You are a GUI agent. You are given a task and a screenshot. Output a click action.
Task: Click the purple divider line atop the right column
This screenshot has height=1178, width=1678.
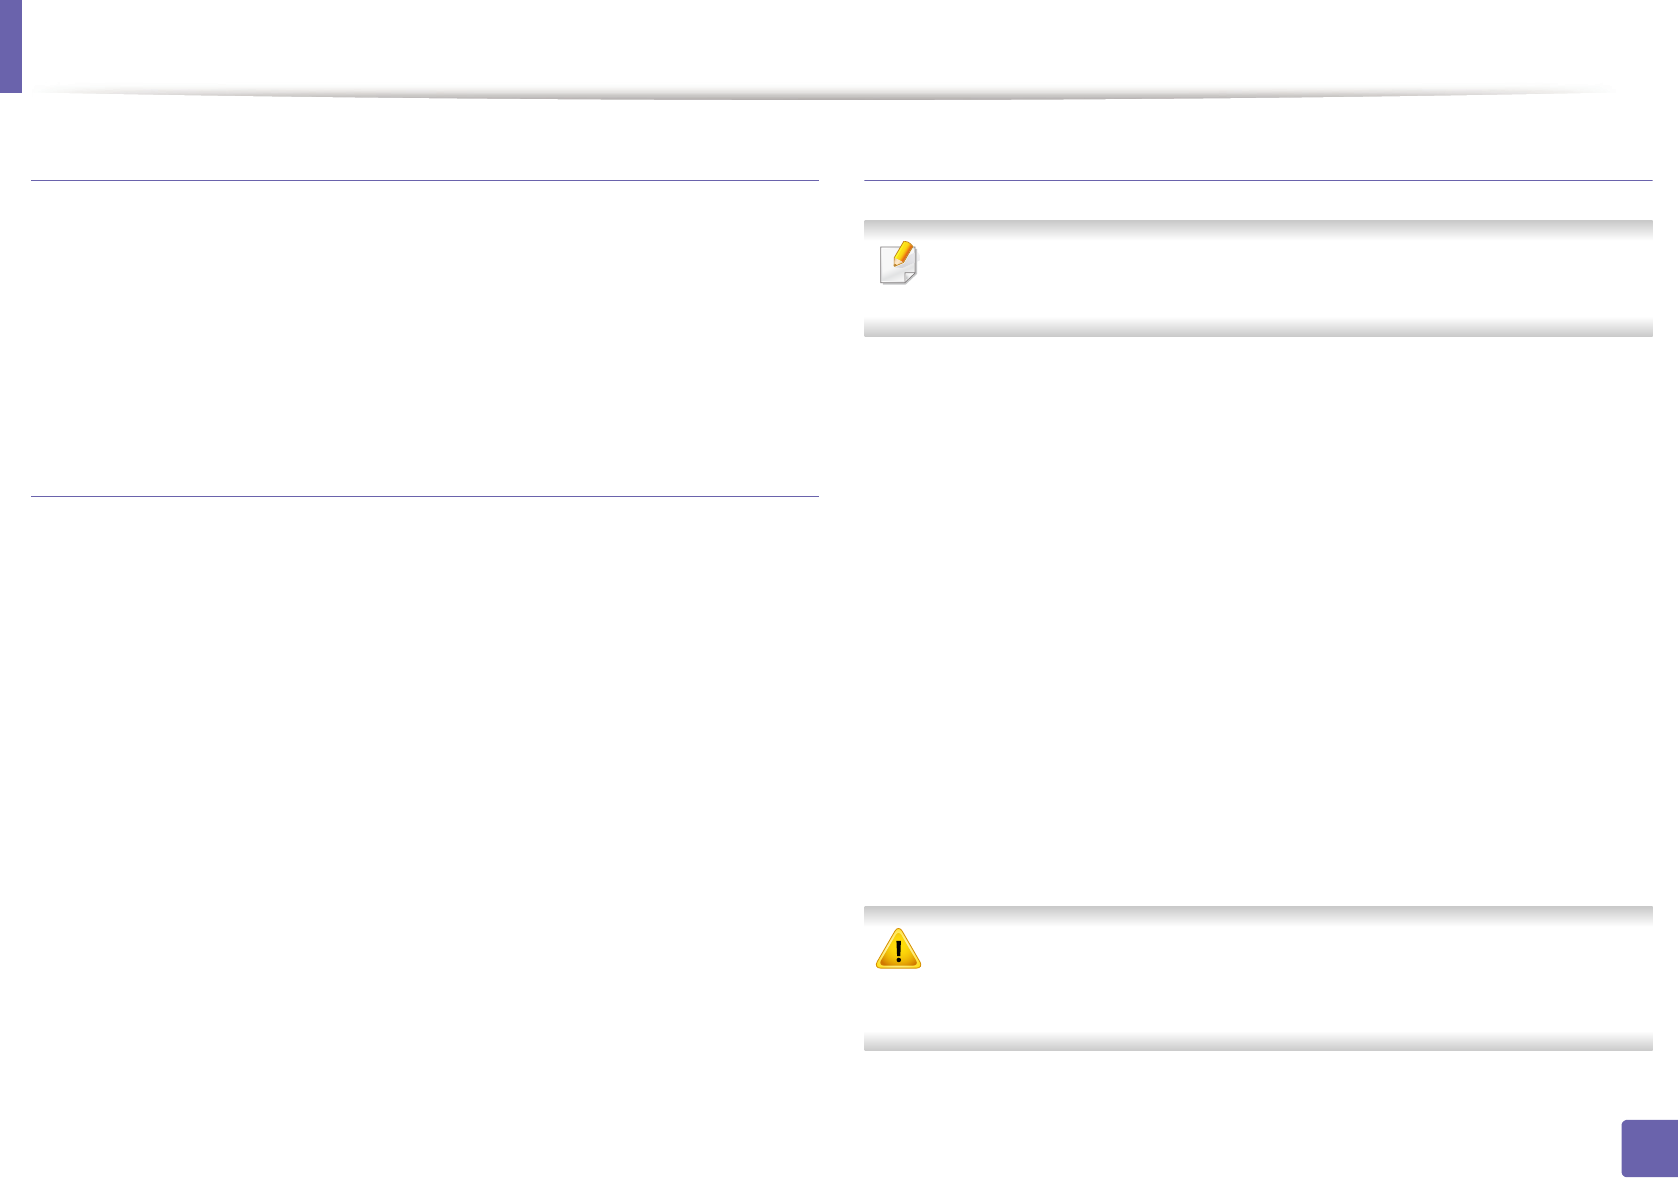coord(1258,180)
